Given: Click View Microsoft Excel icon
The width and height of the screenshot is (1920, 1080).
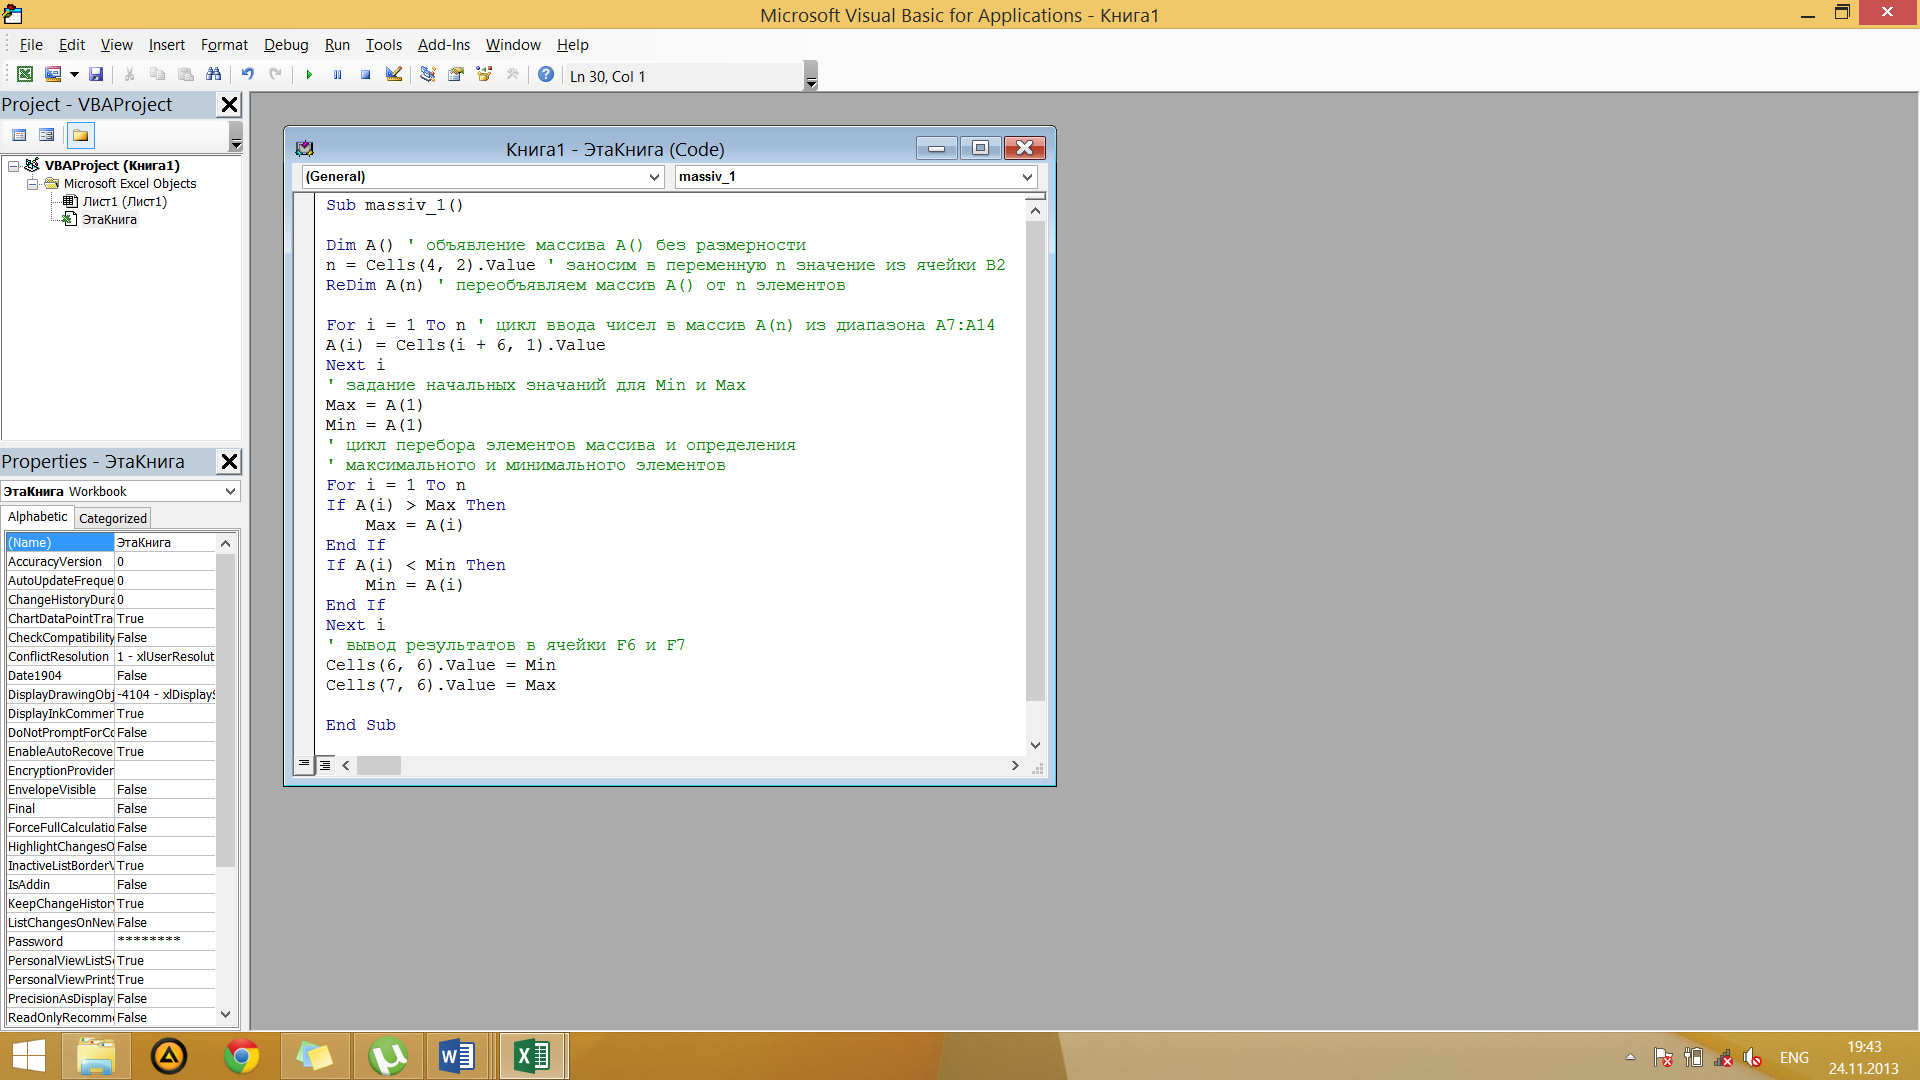Looking at the screenshot, I should point(25,74).
